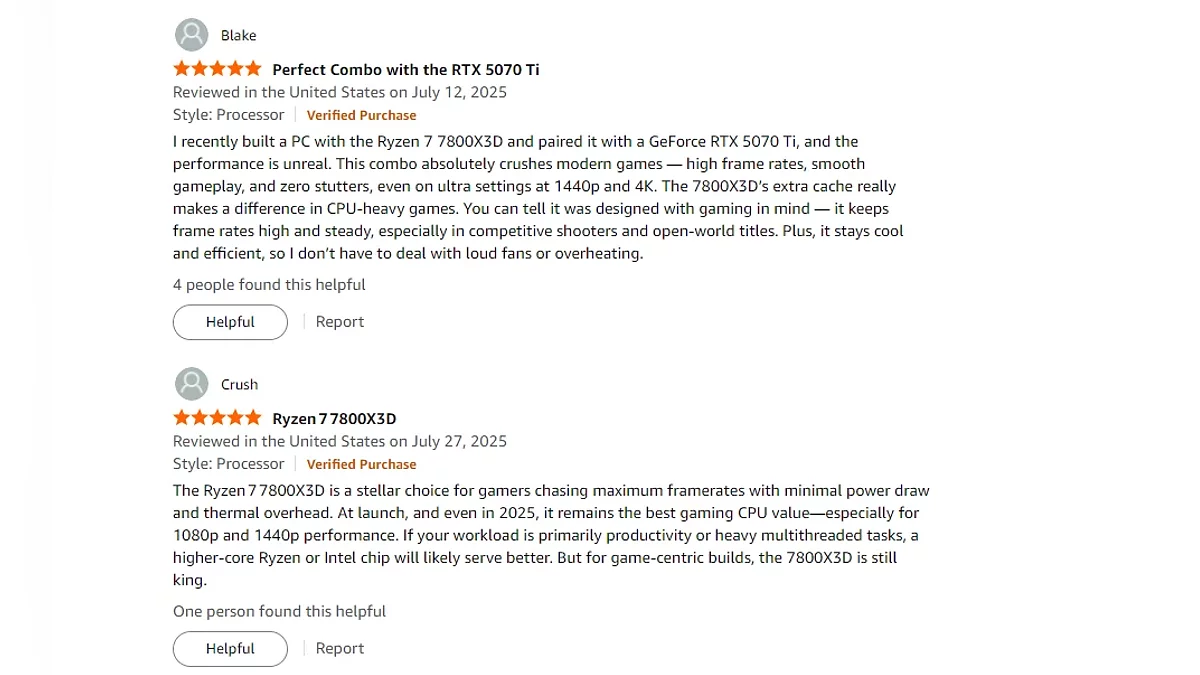Click the five-star rating on Blake's review
Viewport: 1200px width, 675px height.
[217, 69]
